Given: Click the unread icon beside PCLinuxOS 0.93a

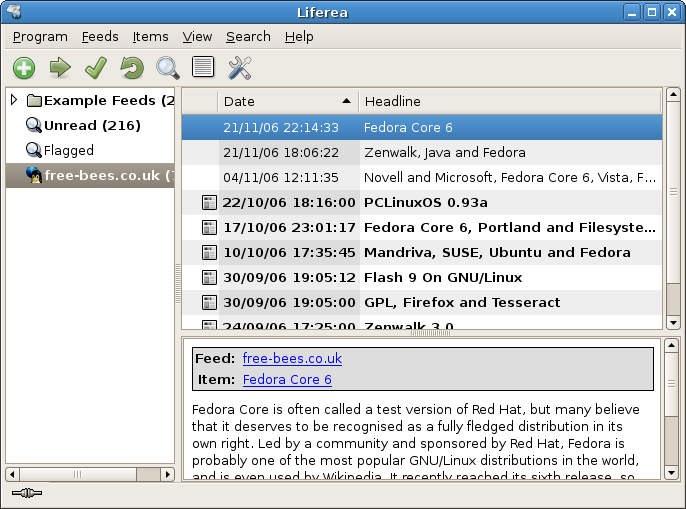Looking at the screenshot, I should (x=209, y=203).
